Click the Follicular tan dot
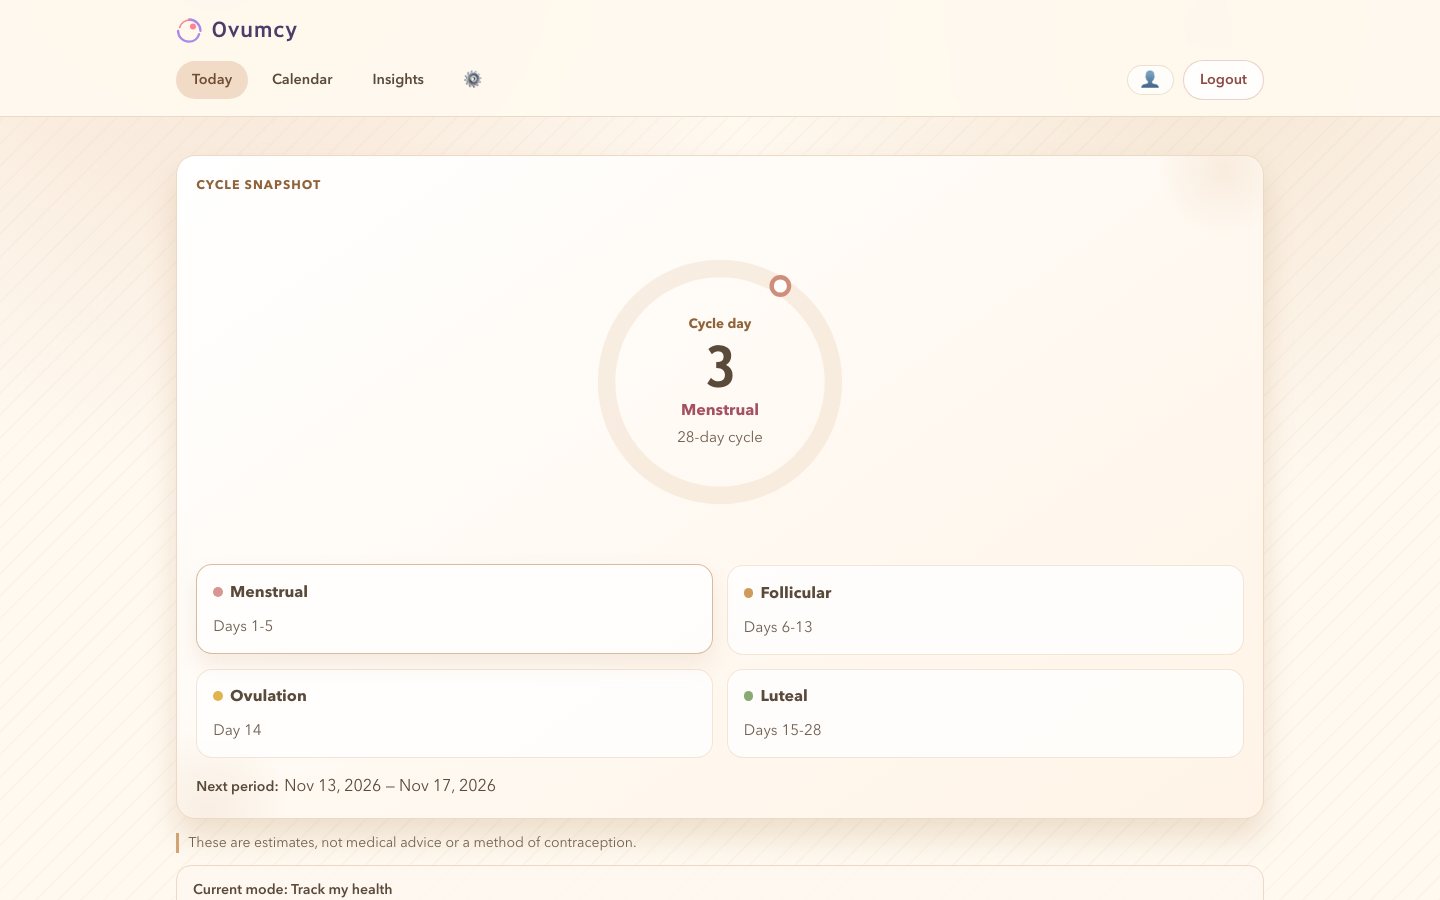This screenshot has height=900, width=1440. [748, 593]
